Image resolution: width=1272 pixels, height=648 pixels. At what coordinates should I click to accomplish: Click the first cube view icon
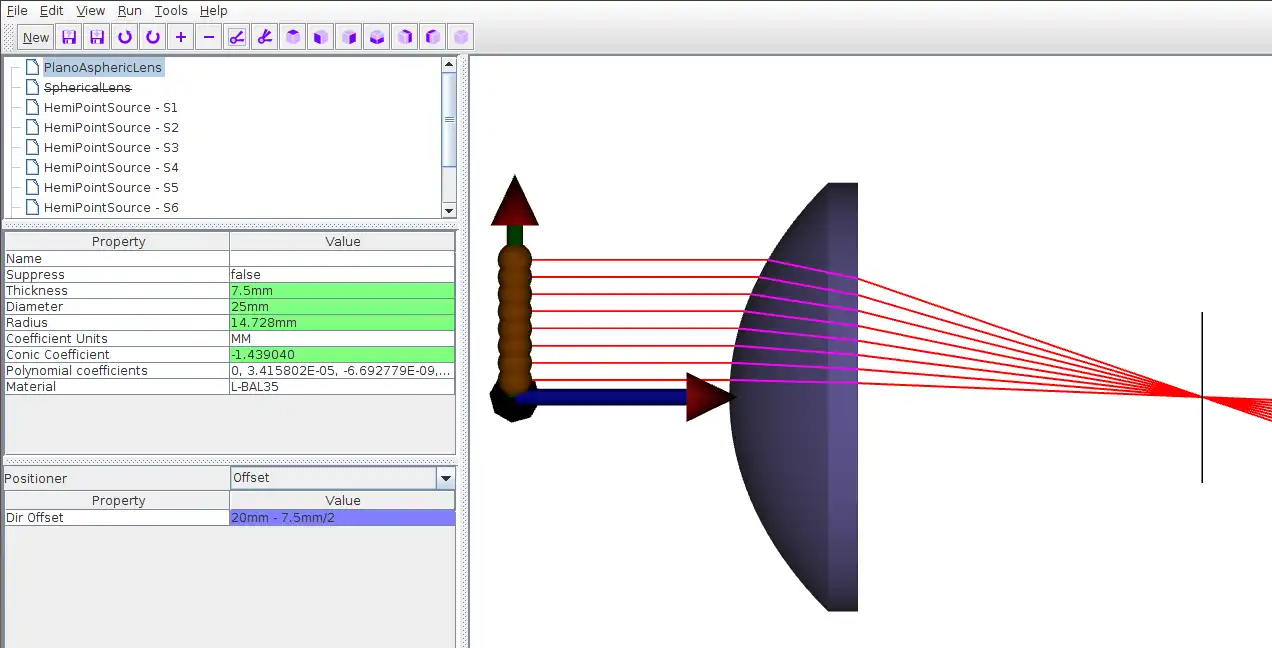[x=293, y=37]
